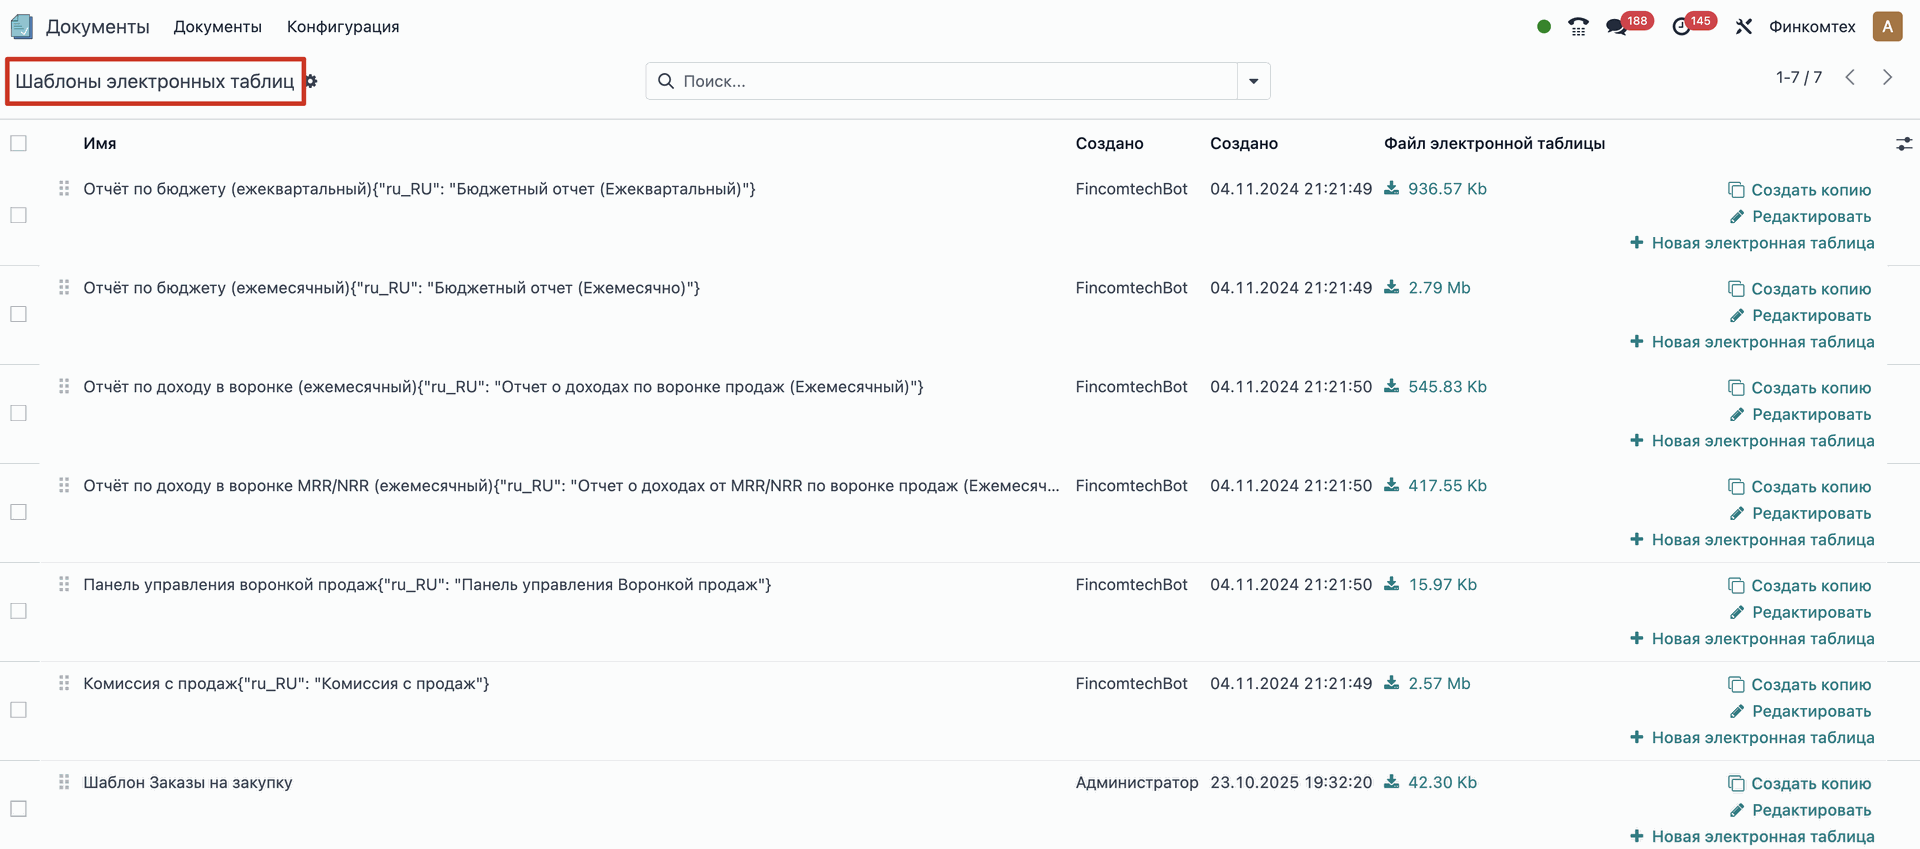The height and width of the screenshot is (849, 1920).
Task: Check the Шаблон Заказы на закупку row checkbox
Action: click(19, 808)
